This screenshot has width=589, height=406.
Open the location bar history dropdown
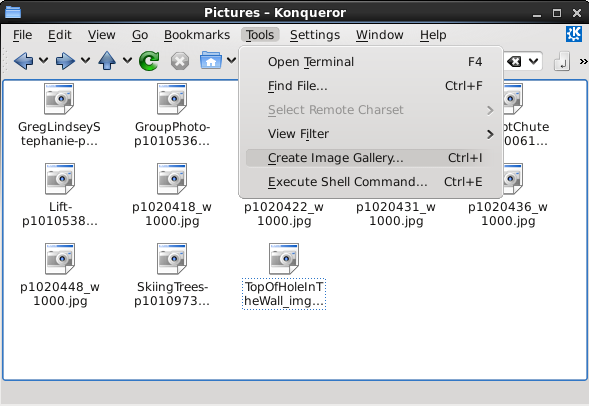pyautogui.click(x=533, y=61)
